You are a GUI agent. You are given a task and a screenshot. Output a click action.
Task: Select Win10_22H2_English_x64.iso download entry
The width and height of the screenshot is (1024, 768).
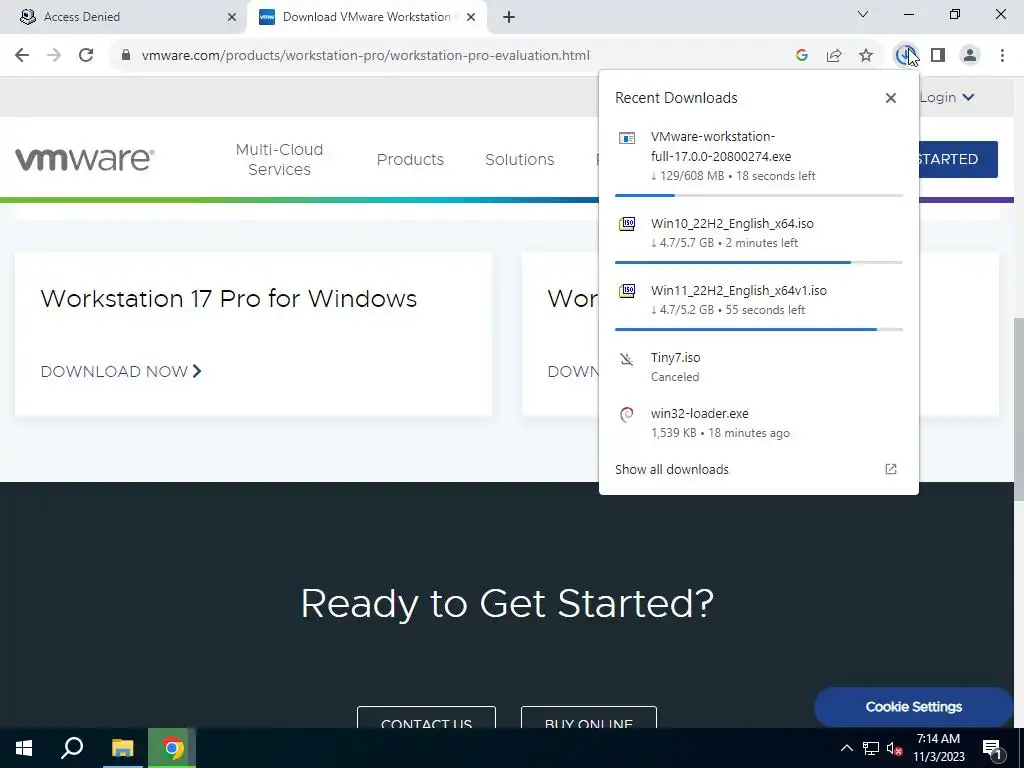[x=759, y=233]
